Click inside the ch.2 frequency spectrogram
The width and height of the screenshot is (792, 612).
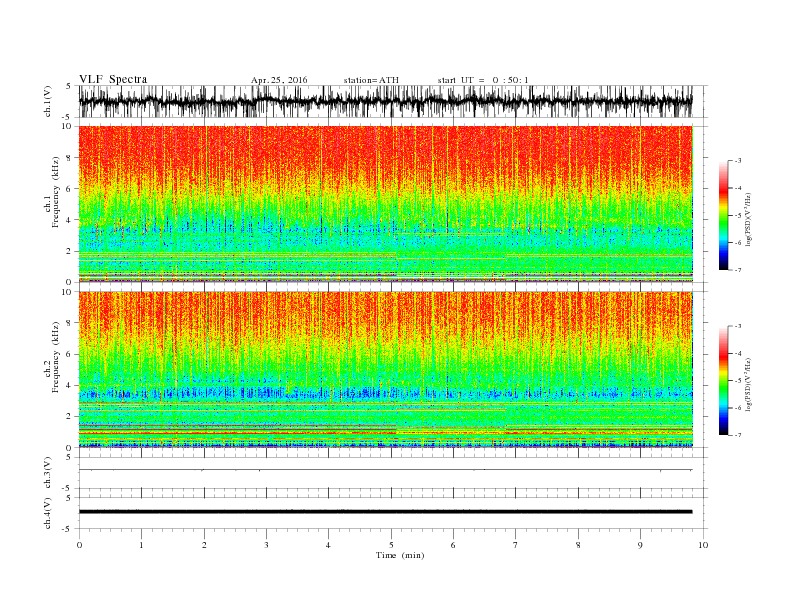click(x=385, y=369)
